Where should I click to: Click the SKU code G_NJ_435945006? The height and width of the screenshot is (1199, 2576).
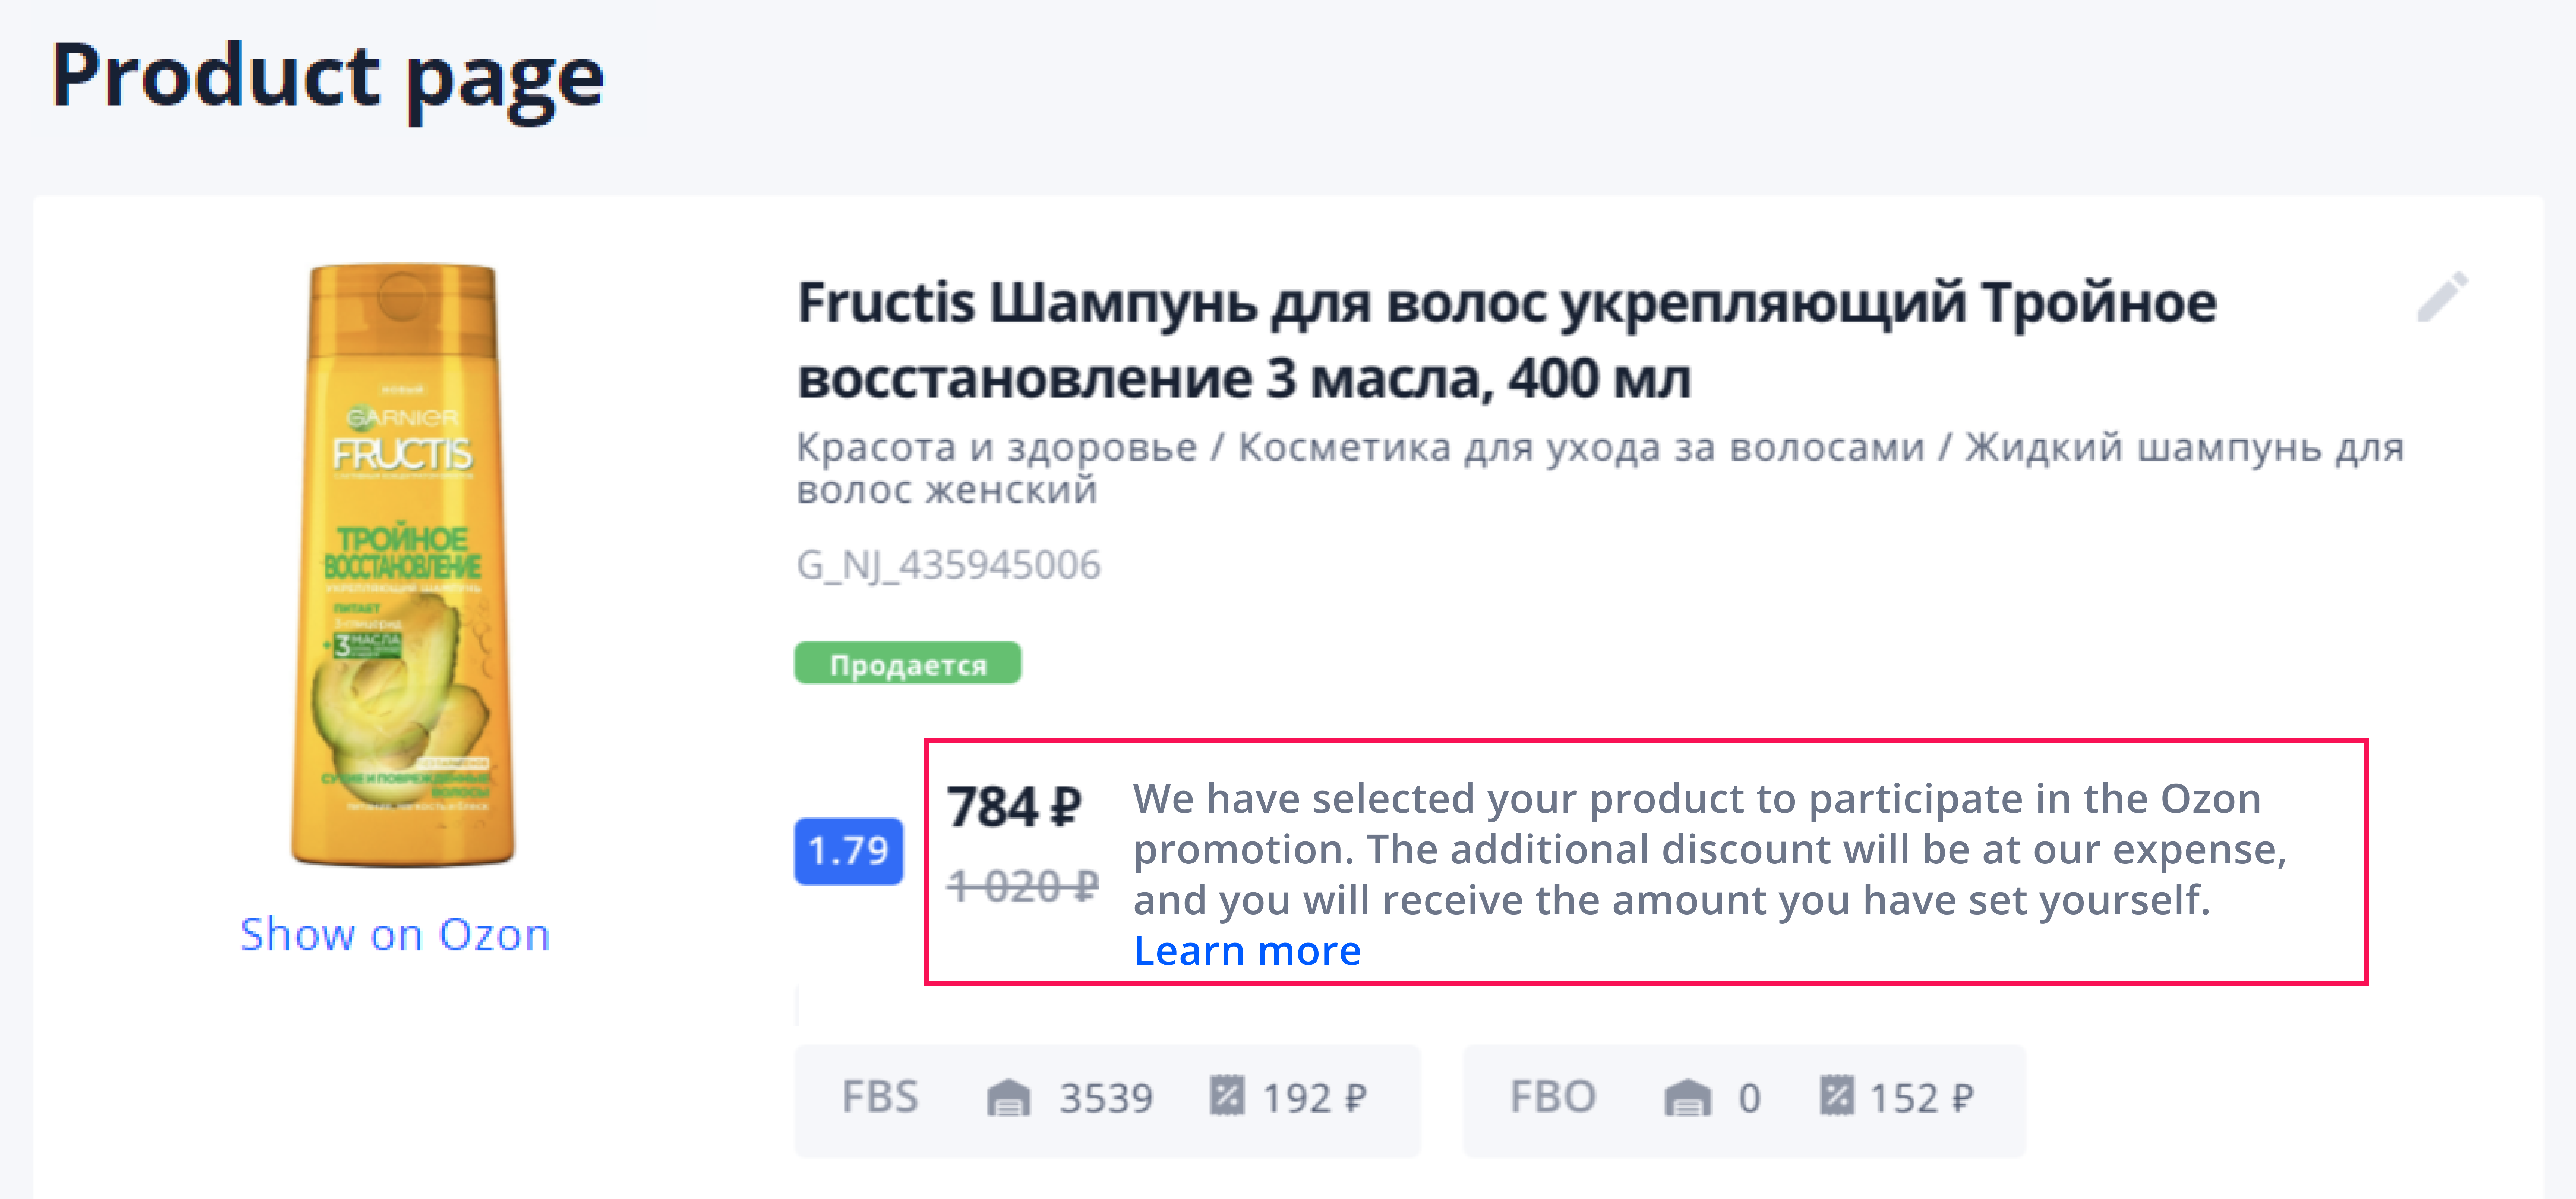tap(948, 565)
